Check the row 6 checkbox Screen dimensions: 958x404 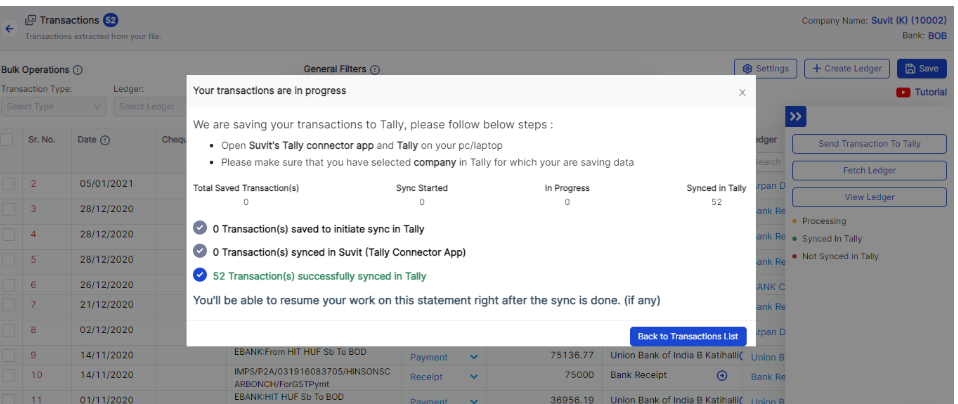(x=8, y=285)
